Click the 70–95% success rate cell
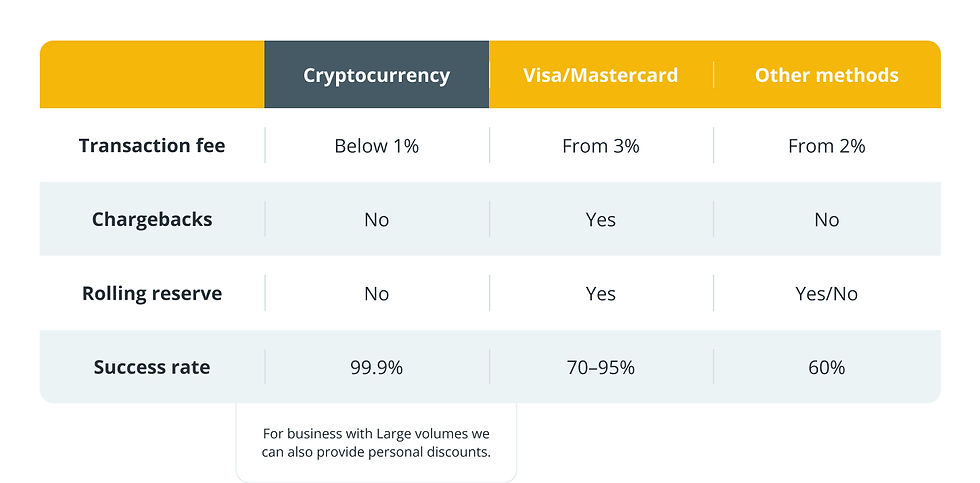This screenshot has height=483, width=980. 601,367
